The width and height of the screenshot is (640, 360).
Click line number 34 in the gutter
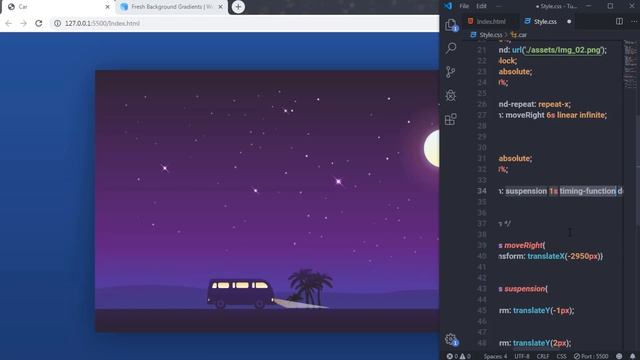(482, 191)
